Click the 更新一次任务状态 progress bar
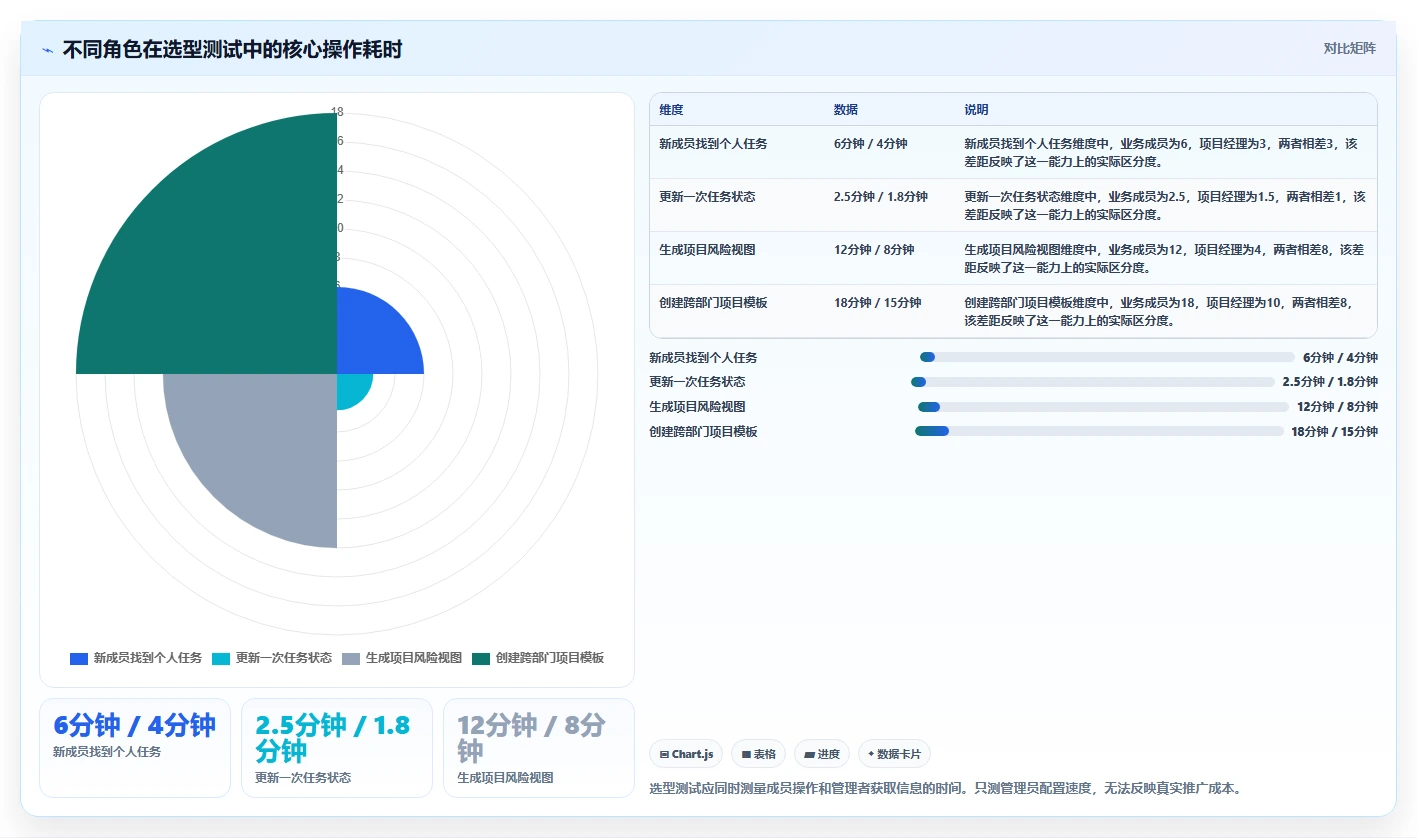The width and height of the screenshot is (1417, 838). (1093, 382)
